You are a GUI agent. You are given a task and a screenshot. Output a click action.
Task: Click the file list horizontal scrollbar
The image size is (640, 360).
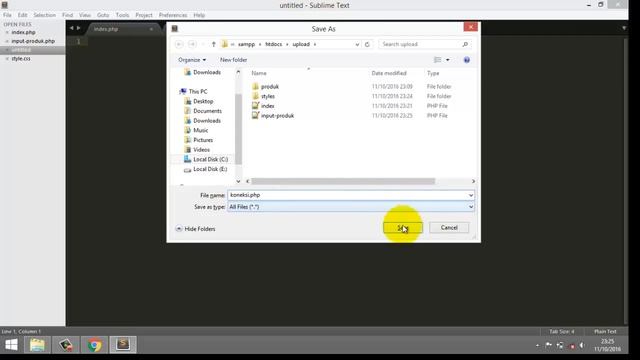click(x=343, y=181)
